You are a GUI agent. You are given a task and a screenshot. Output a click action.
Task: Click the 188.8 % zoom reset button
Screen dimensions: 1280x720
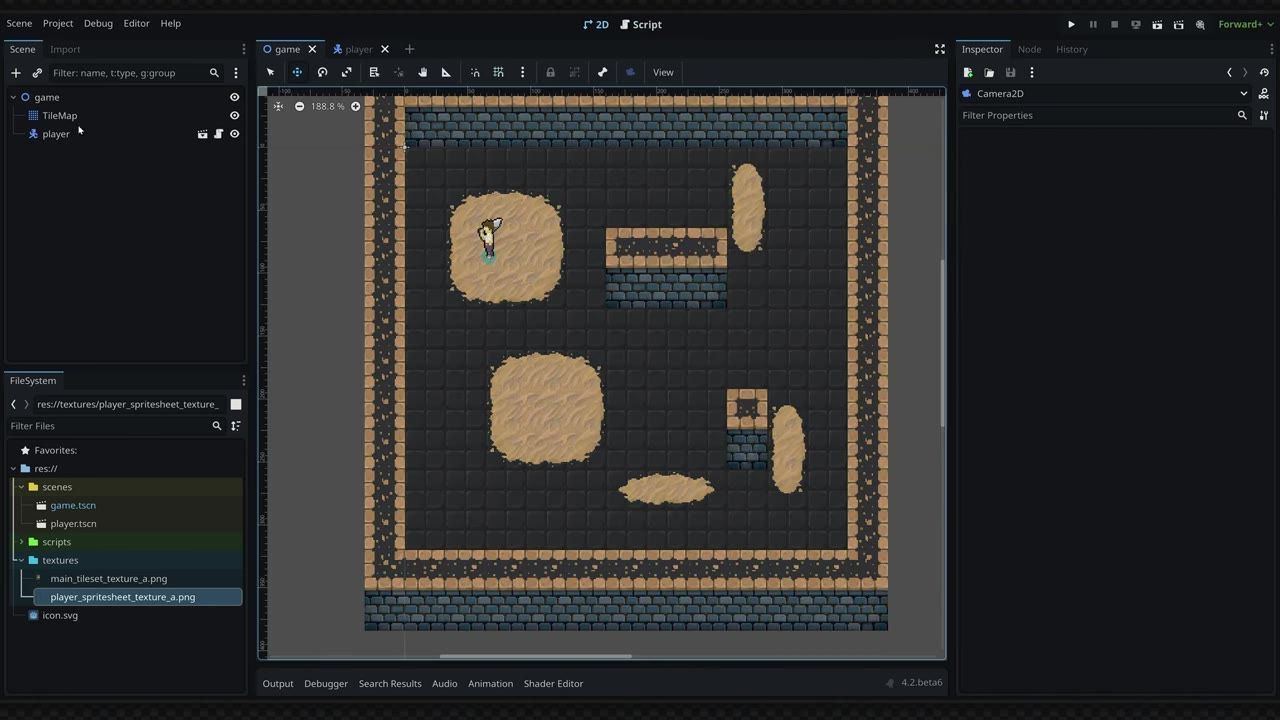click(x=327, y=106)
